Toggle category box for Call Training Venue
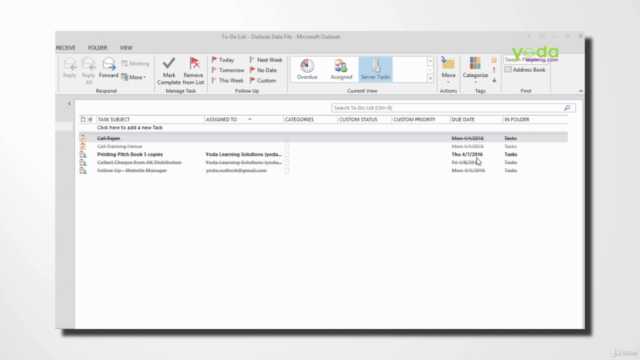The height and width of the screenshot is (360, 640). (287, 146)
